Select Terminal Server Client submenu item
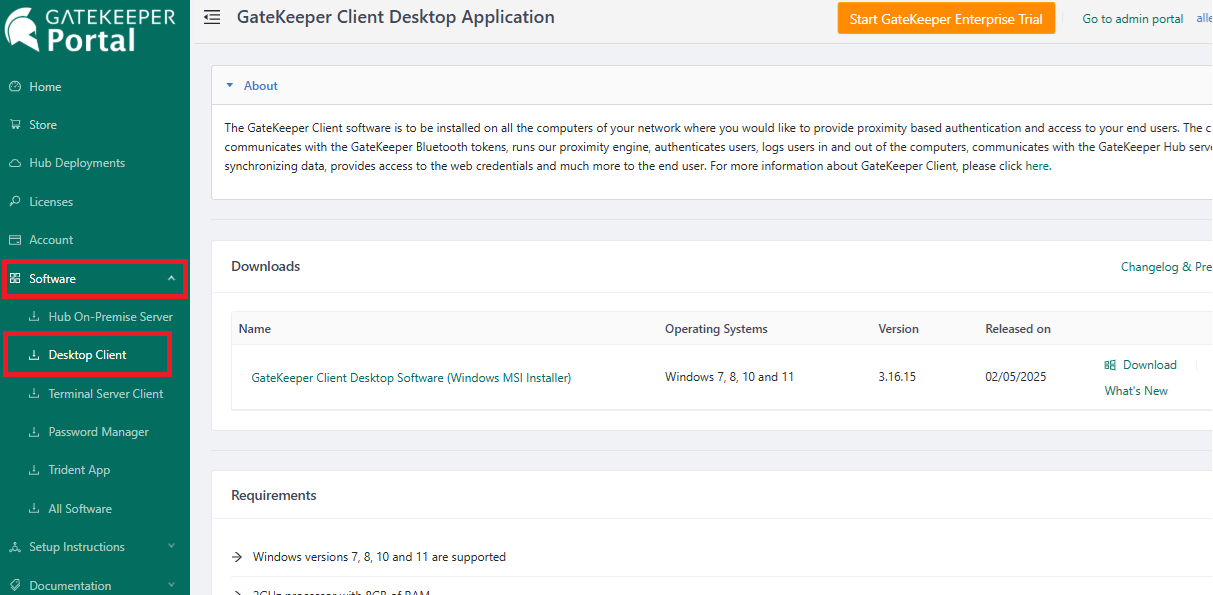Screen dimensions: 1213x595 (x=106, y=394)
